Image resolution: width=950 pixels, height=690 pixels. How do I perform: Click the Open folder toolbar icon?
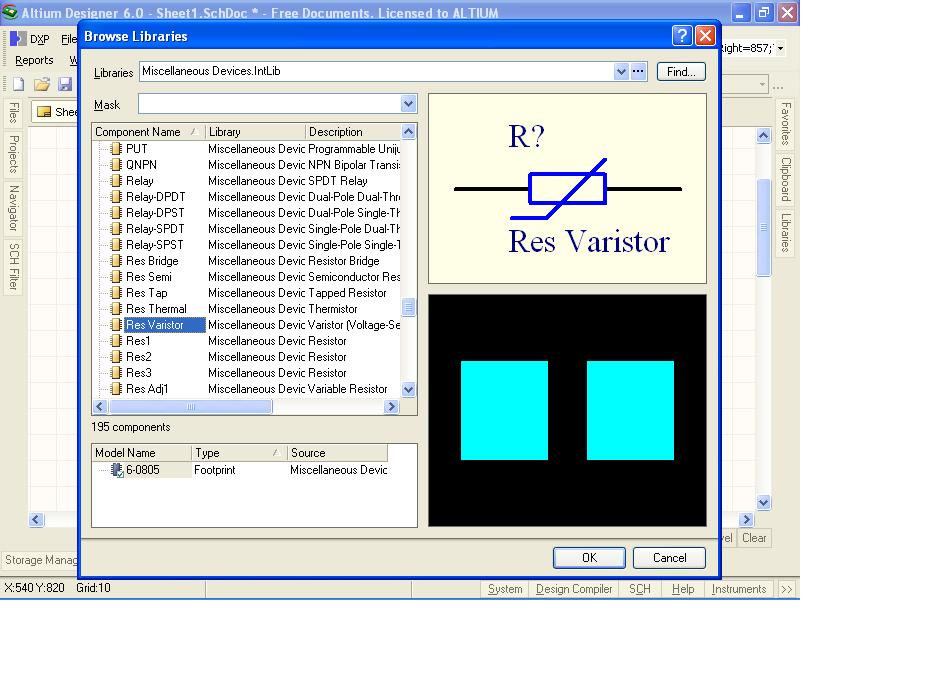[42, 84]
